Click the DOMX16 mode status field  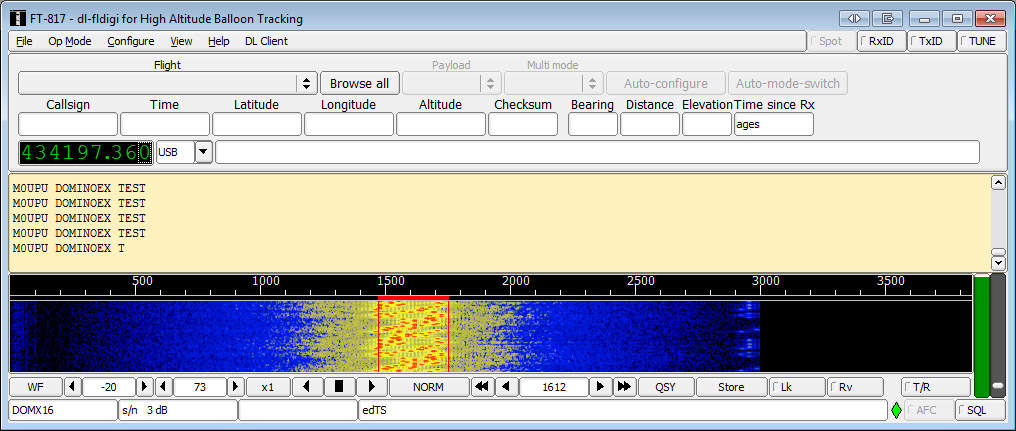63,410
